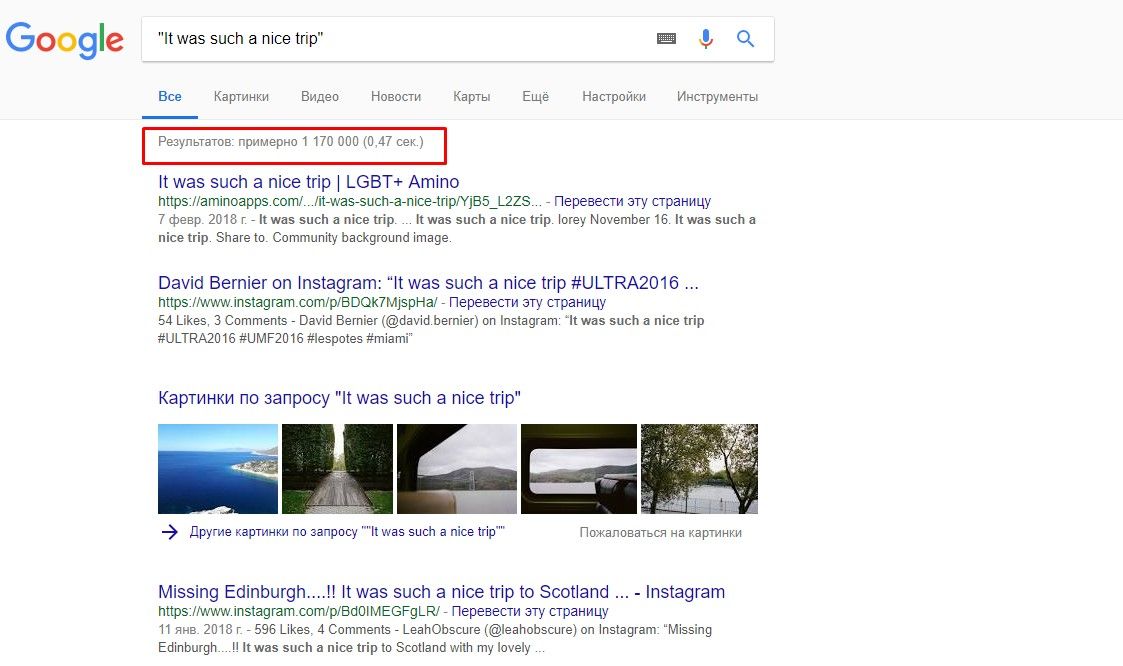1123x666 pixels.
Task: Click instagram.com/p/BDQk7MjspHa URL
Action: 297,302
